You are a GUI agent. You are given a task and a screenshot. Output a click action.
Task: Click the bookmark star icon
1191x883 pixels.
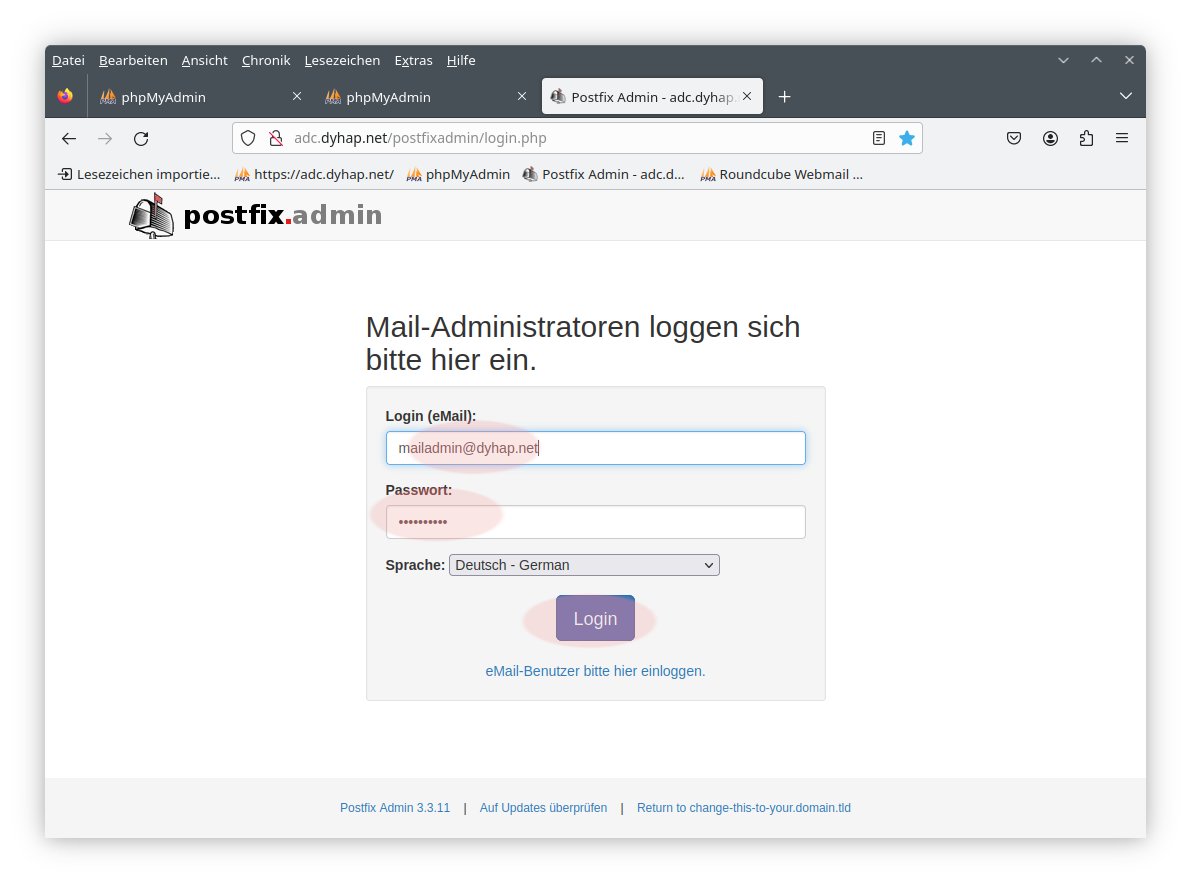(x=907, y=139)
